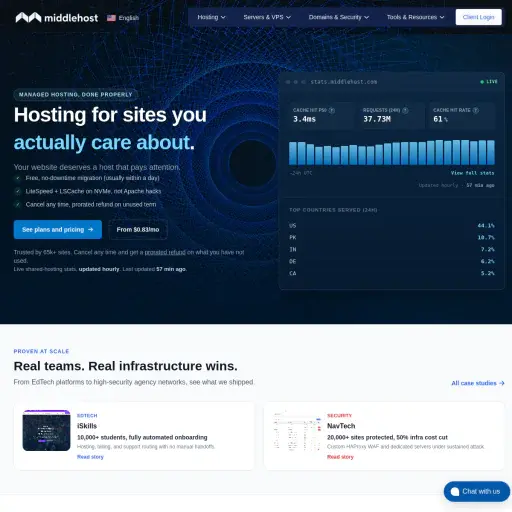Click the IN 7.2% country row

pos(392,250)
